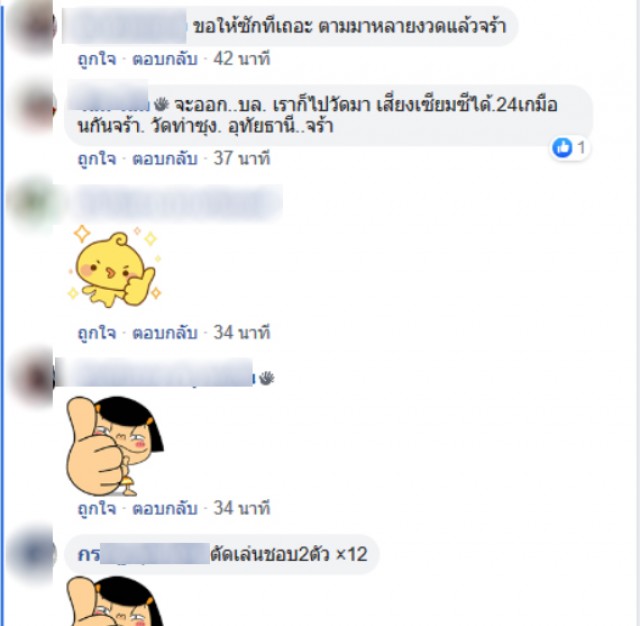This screenshot has width=640, height=626.
Task: Like the yellow chick sticker comment
Action: [x=97, y=333]
